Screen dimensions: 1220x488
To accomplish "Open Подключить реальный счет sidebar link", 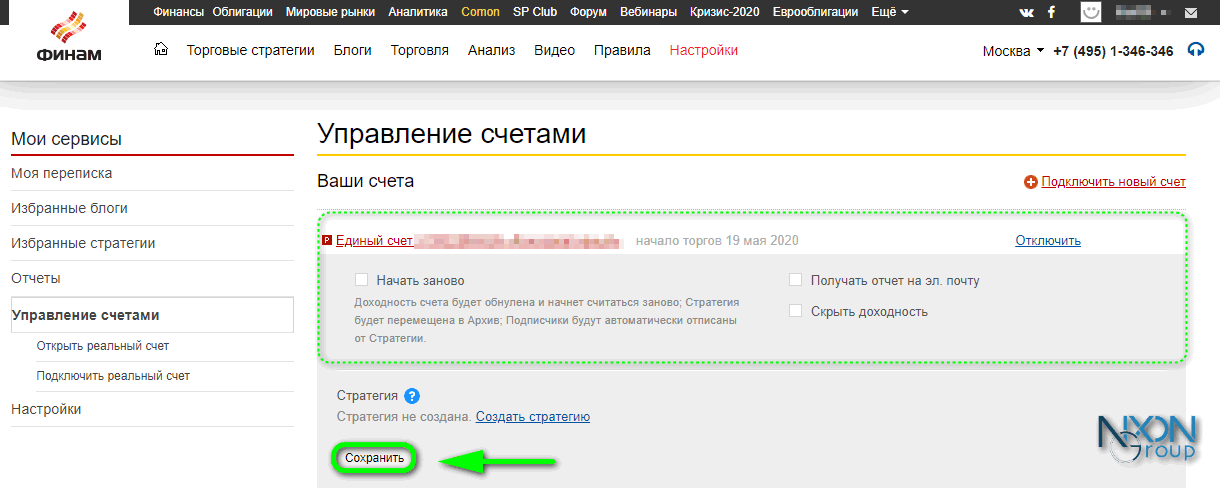I will pos(113,376).
